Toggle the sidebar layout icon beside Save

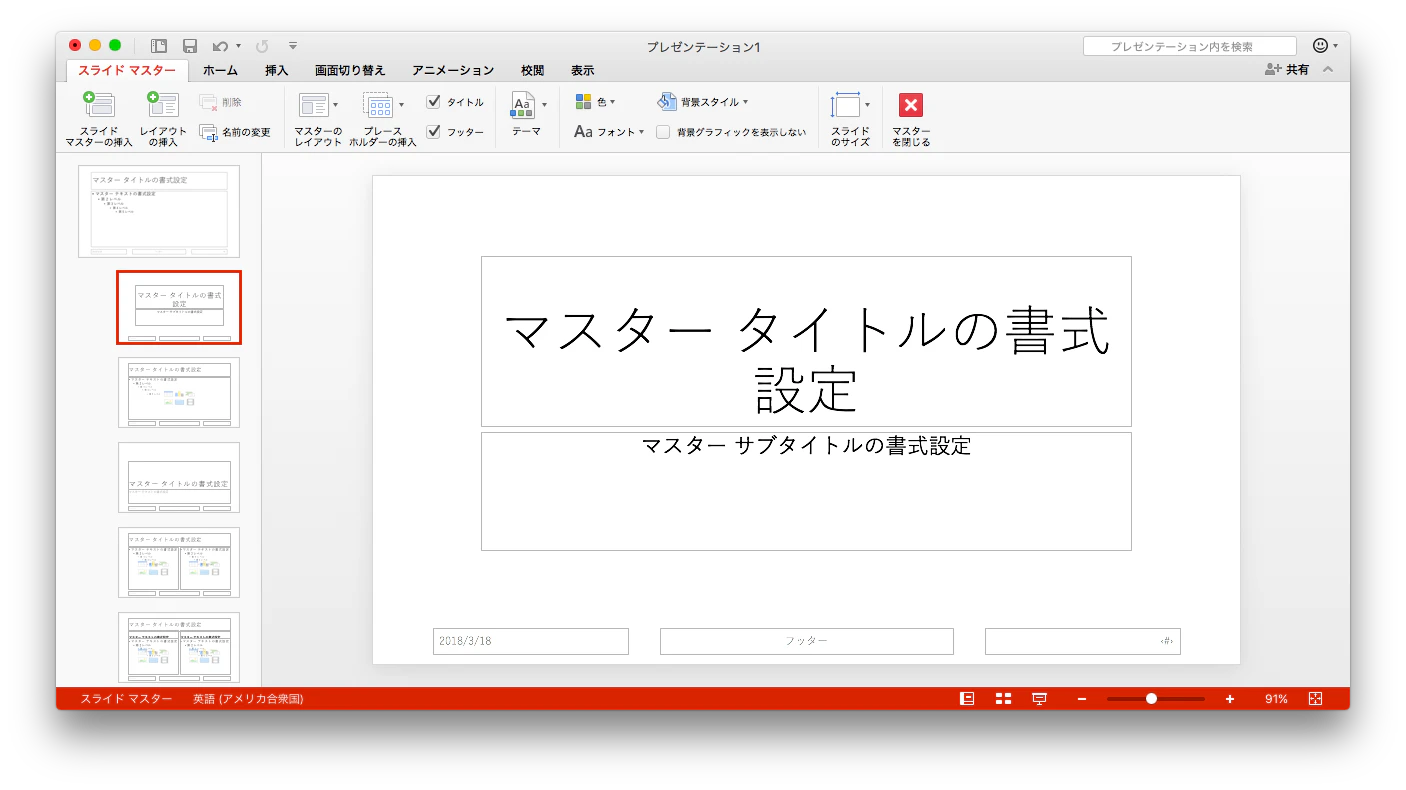coord(159,46)
